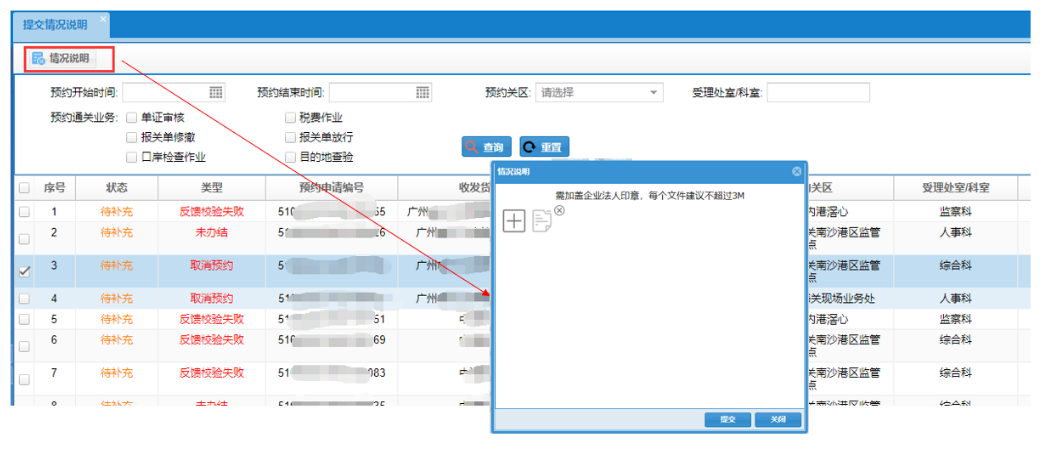
Task: Click 人事科 in row 2
Action: tap(956, 232)
